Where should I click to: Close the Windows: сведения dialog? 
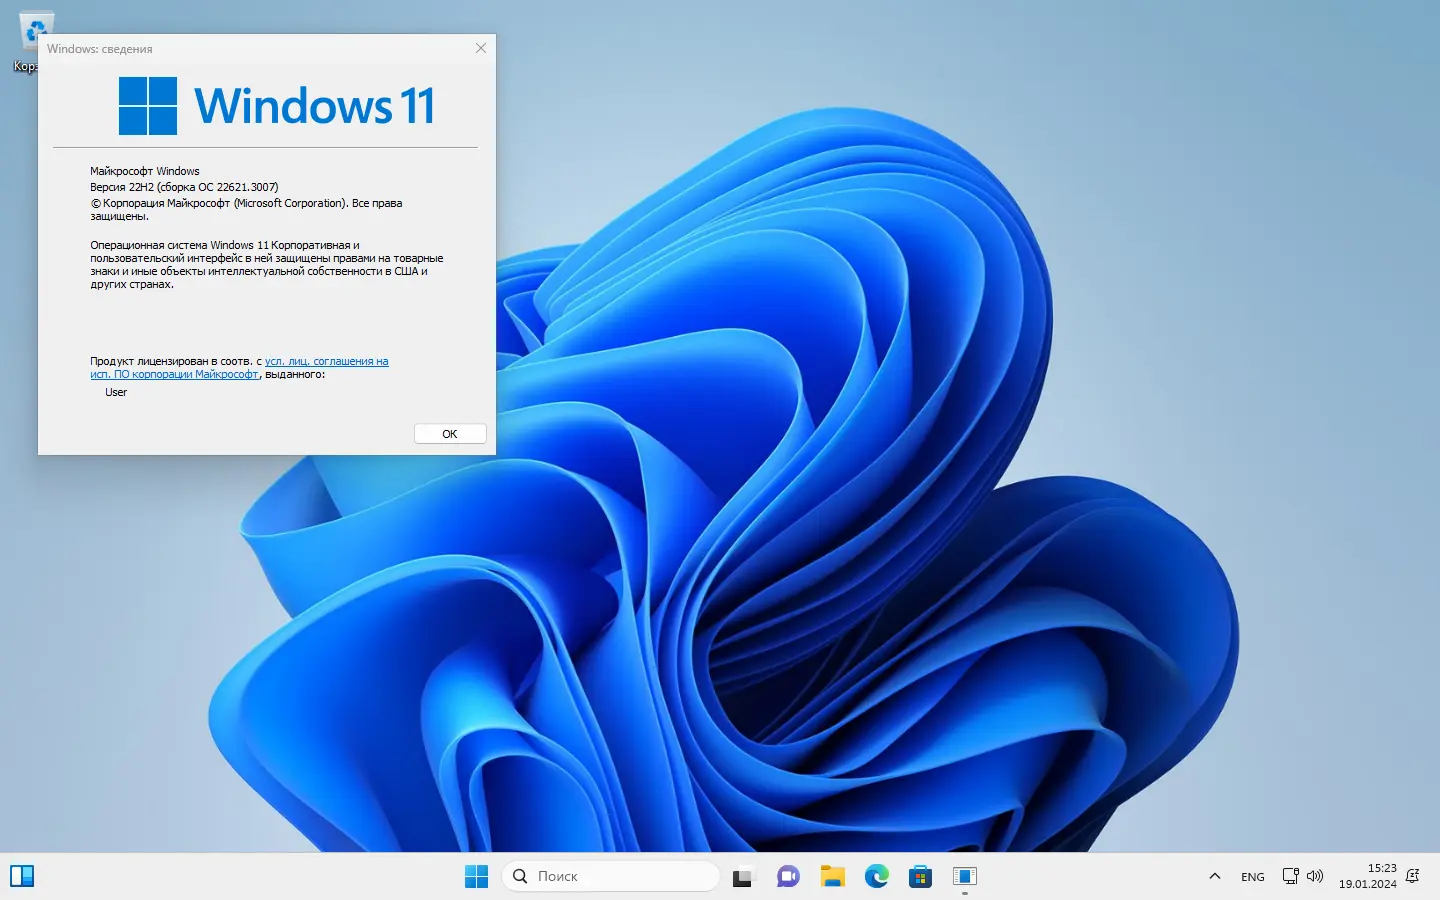point(481,48)
